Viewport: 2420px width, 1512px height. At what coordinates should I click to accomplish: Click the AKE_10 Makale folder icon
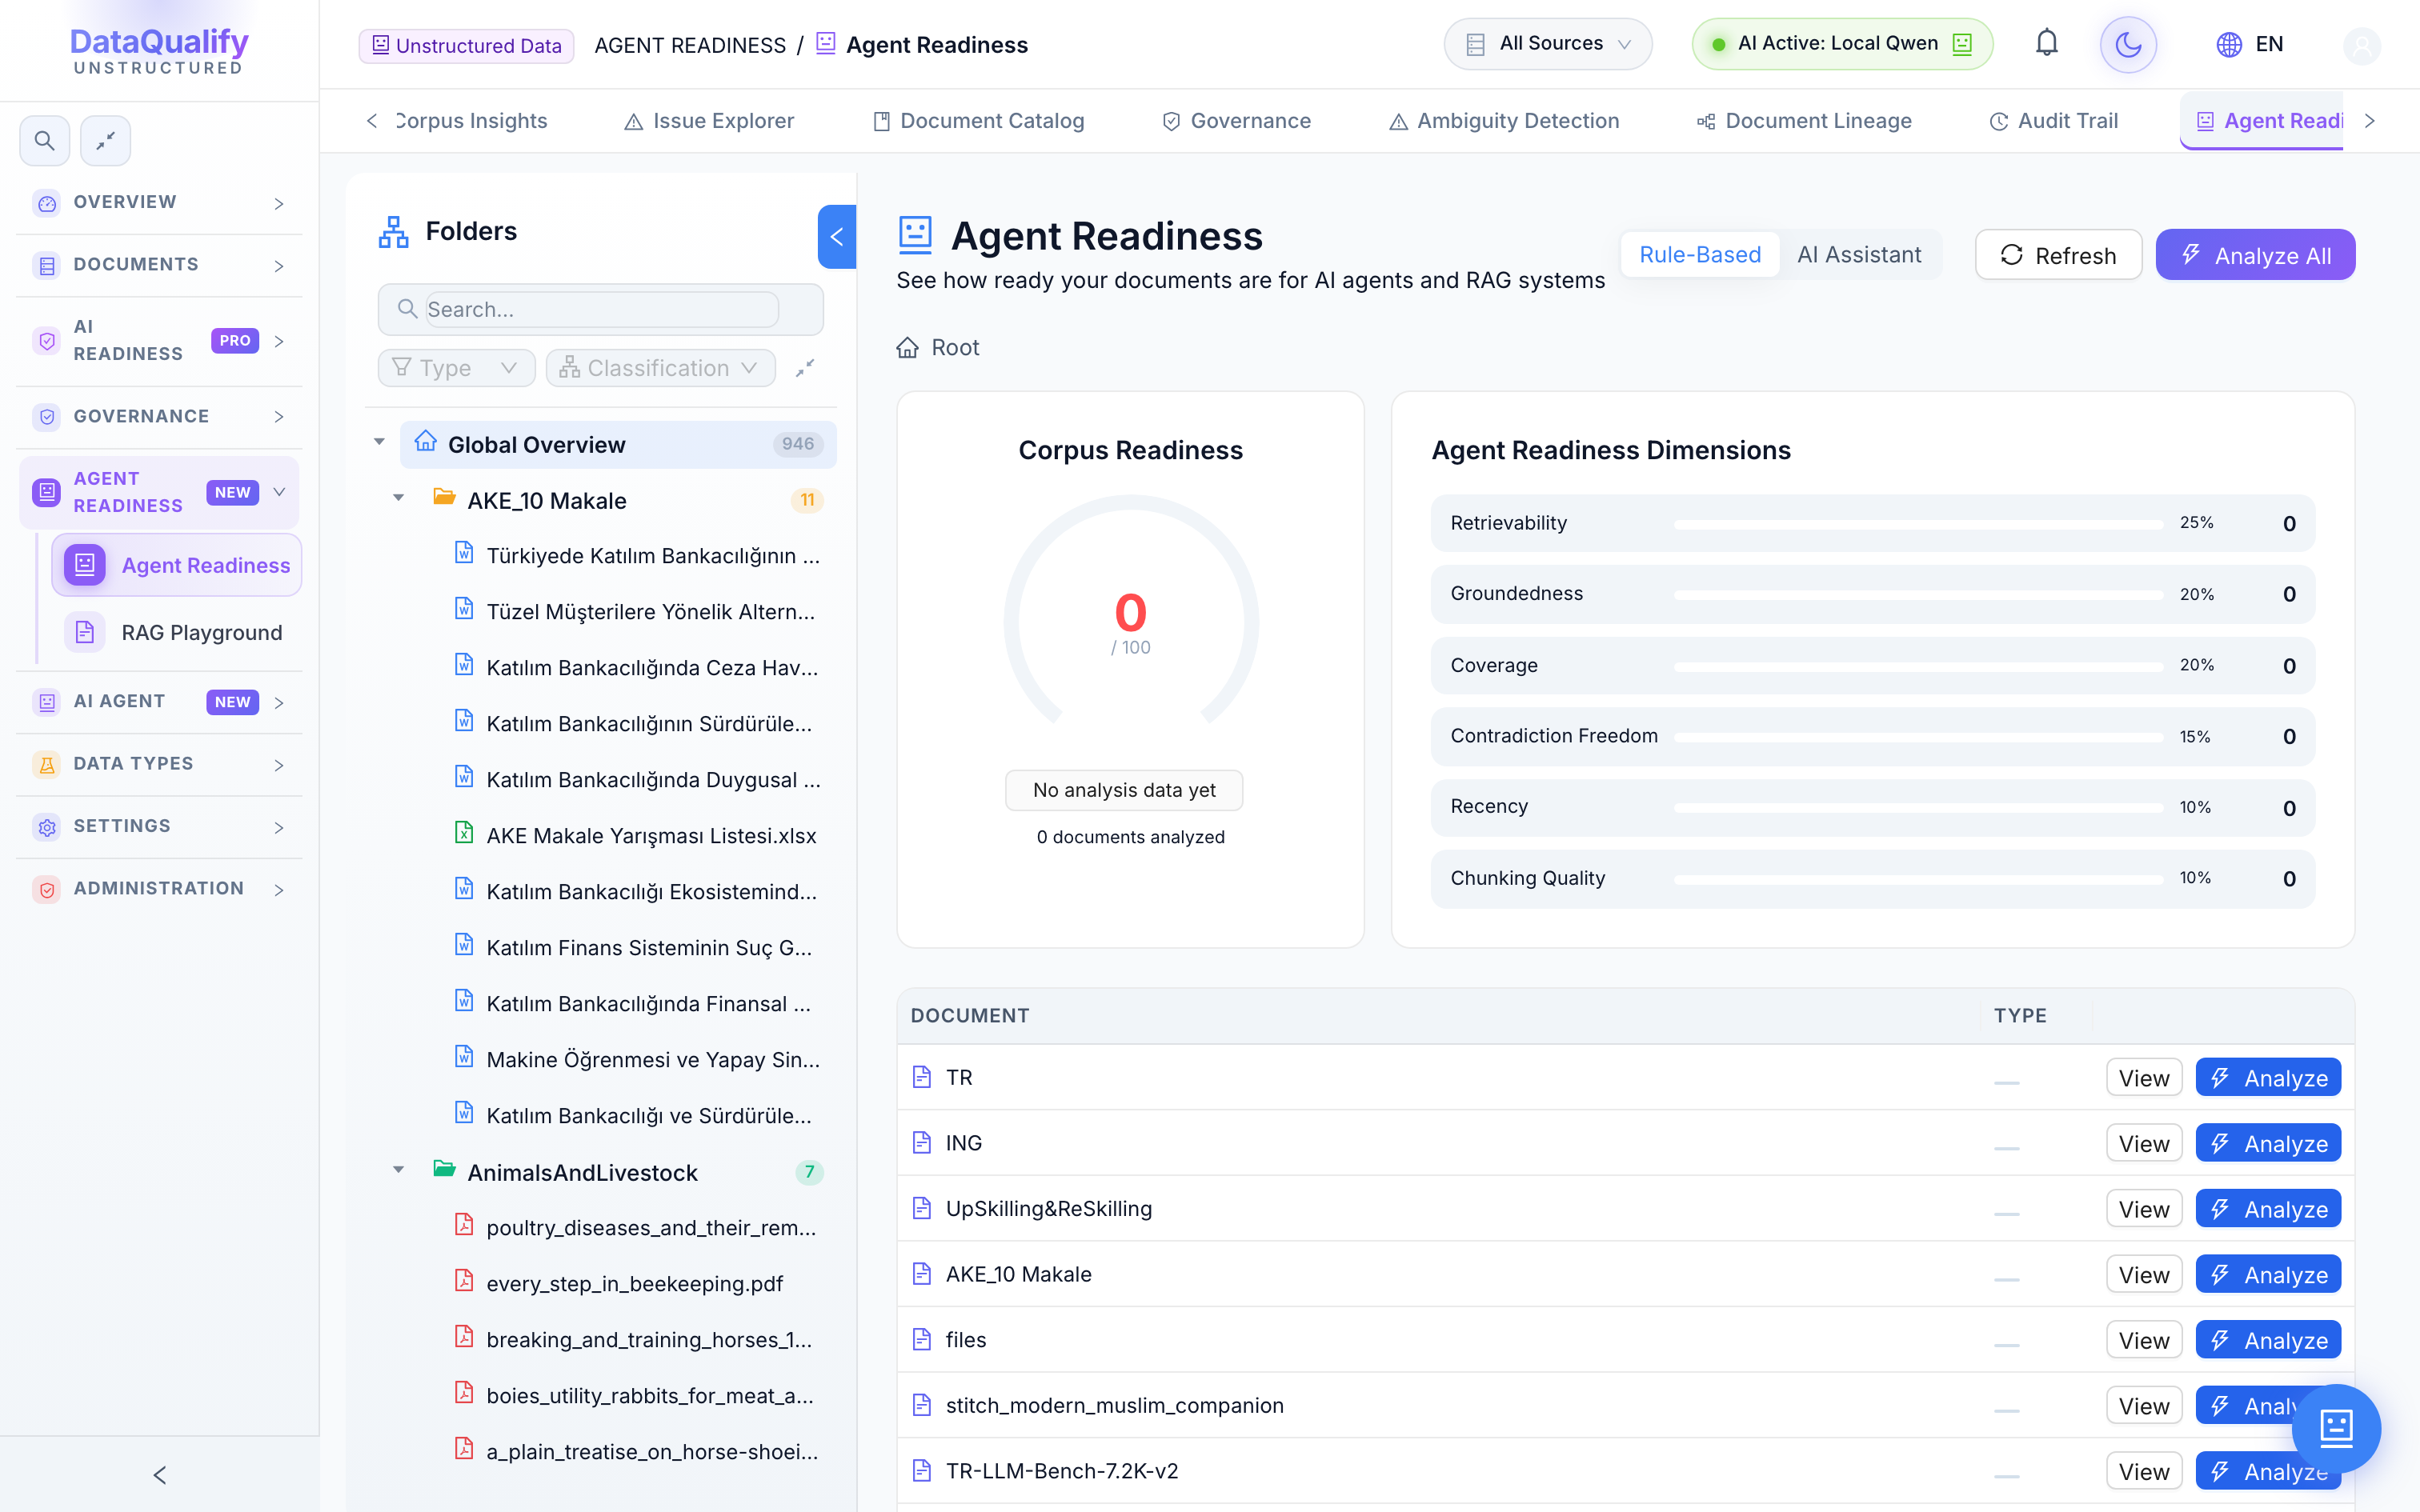[x=444, y=498]
